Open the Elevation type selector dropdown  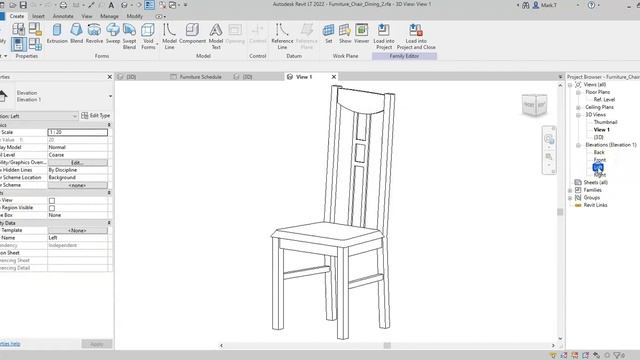[x=110, y=96]
